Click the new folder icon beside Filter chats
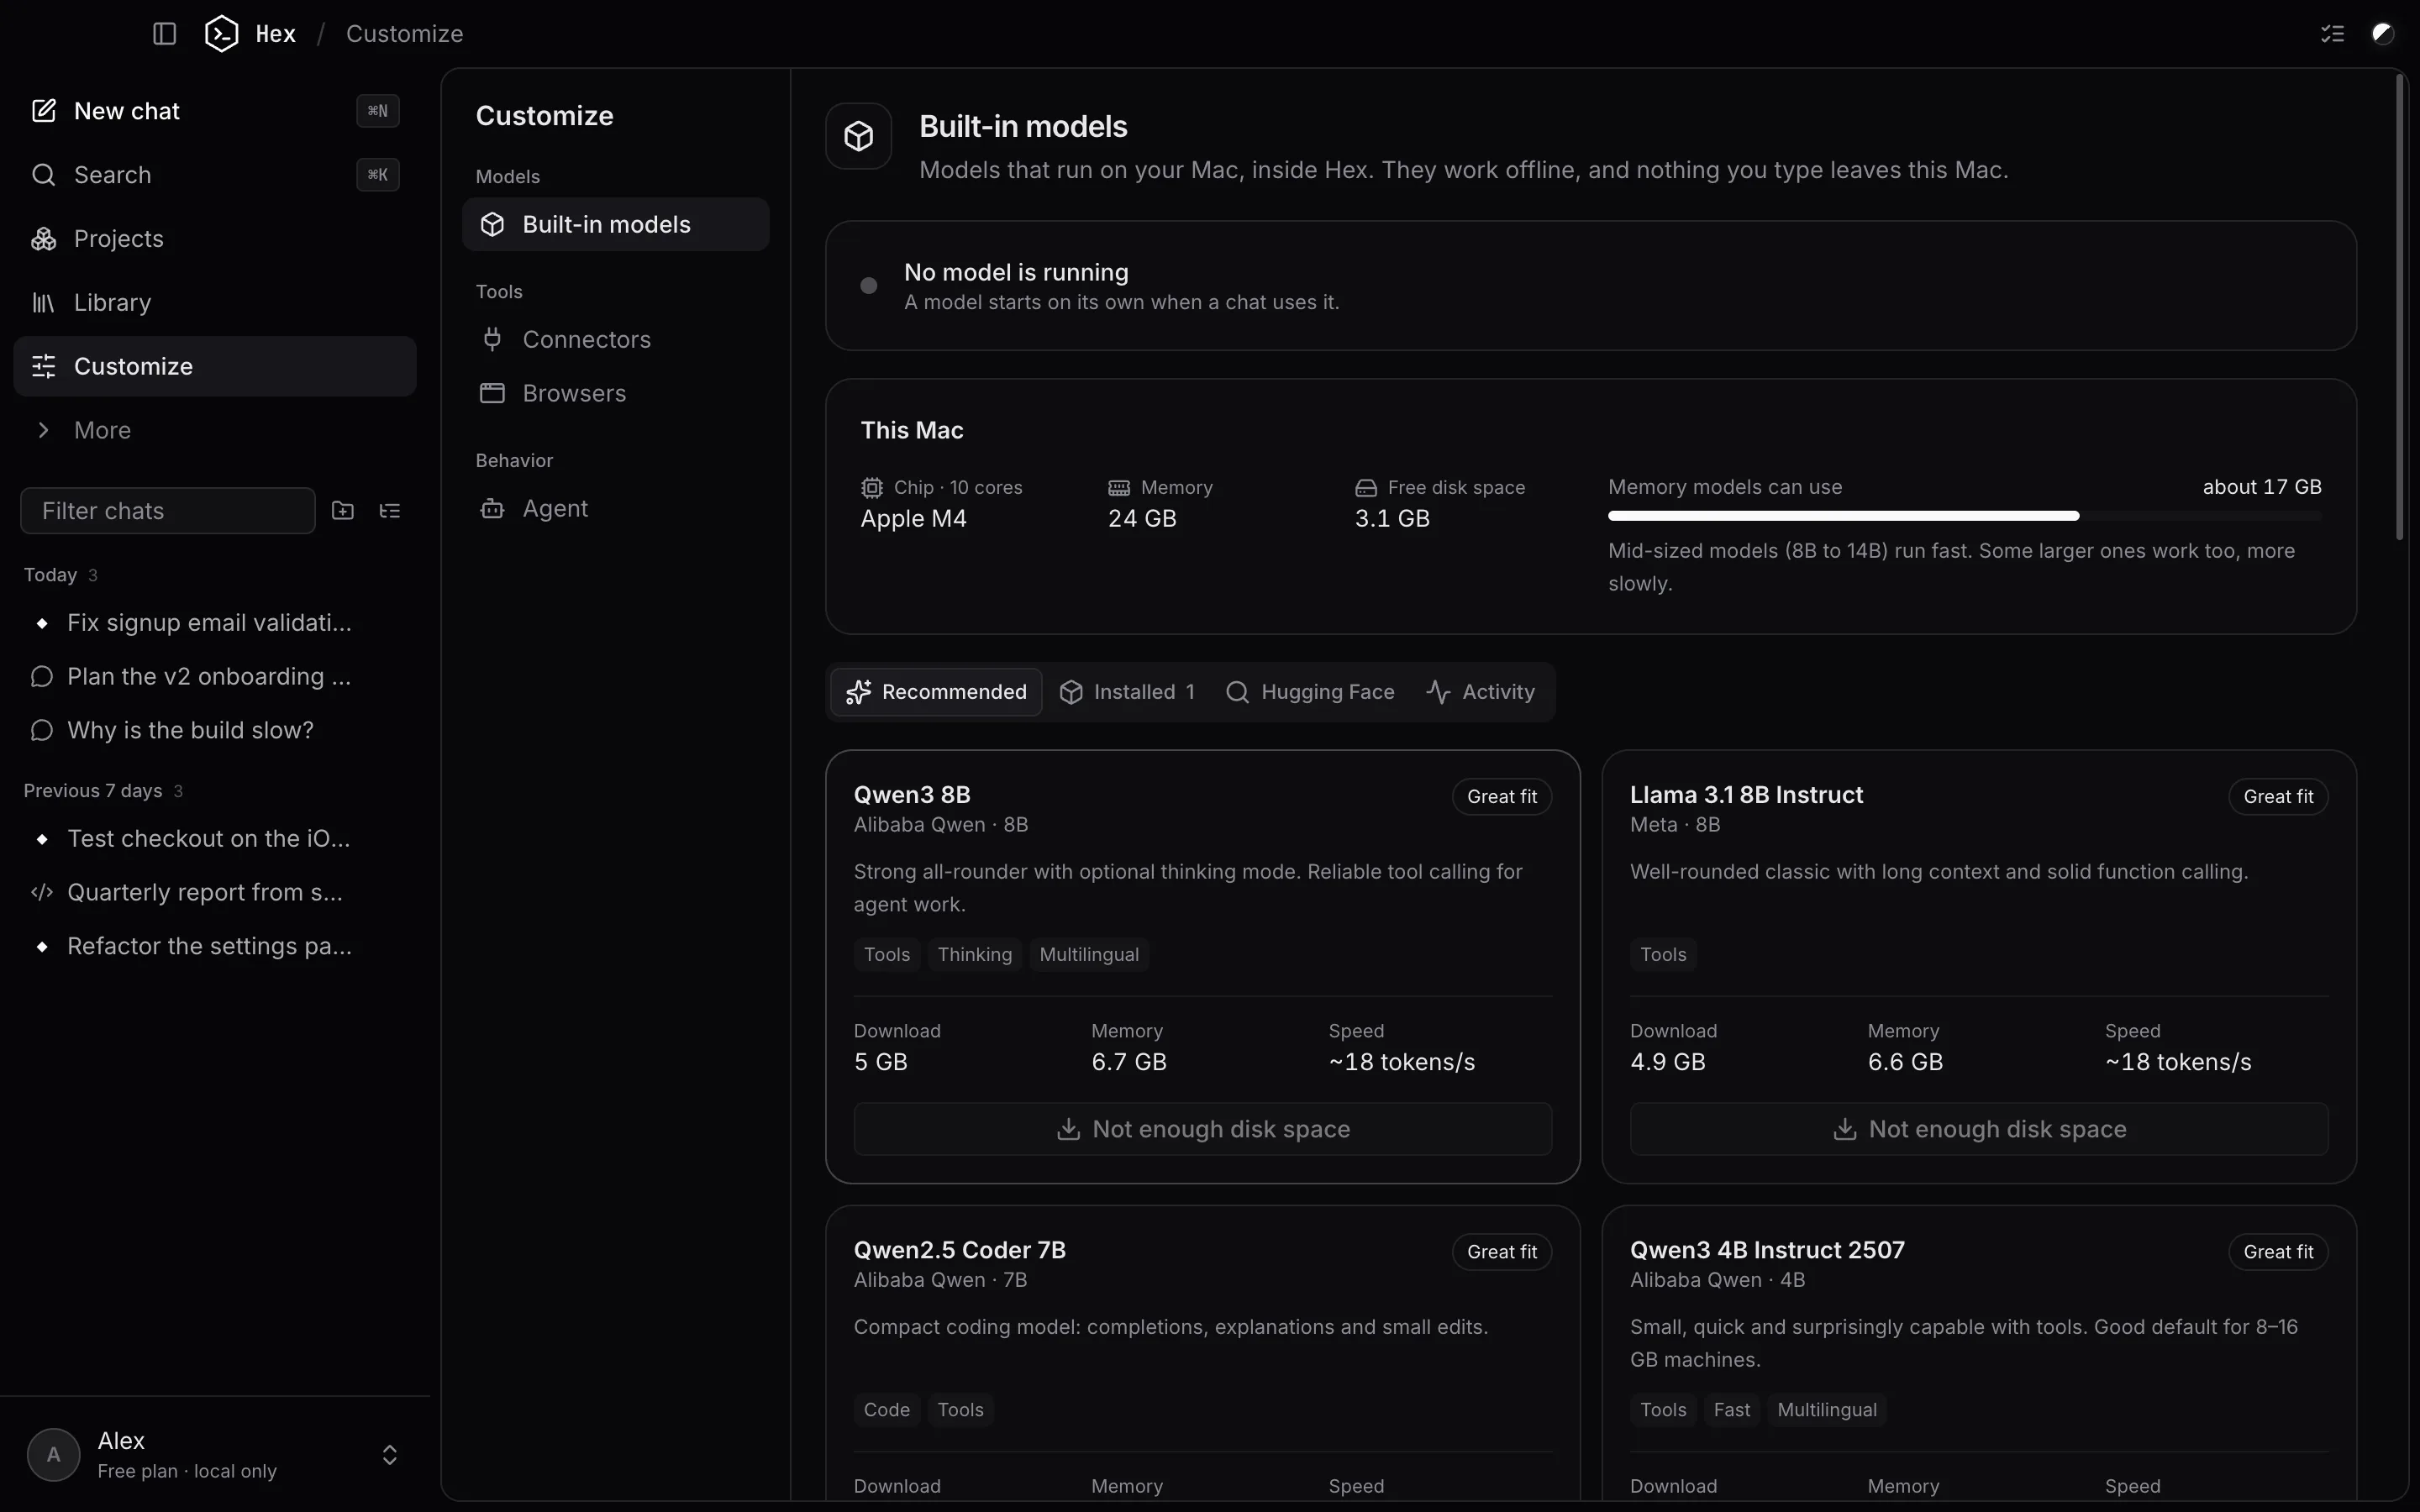The height and width of the screenshot is (1512, 2420). pyautogui.click(x=343, y=511)
